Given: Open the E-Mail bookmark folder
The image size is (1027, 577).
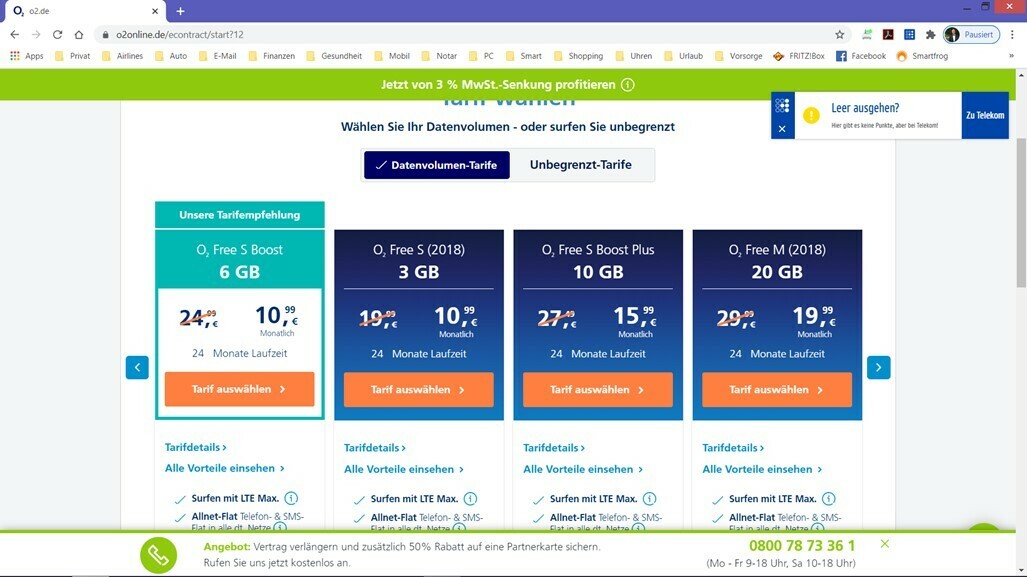Looking at the screenshot, I should (218, 56).
